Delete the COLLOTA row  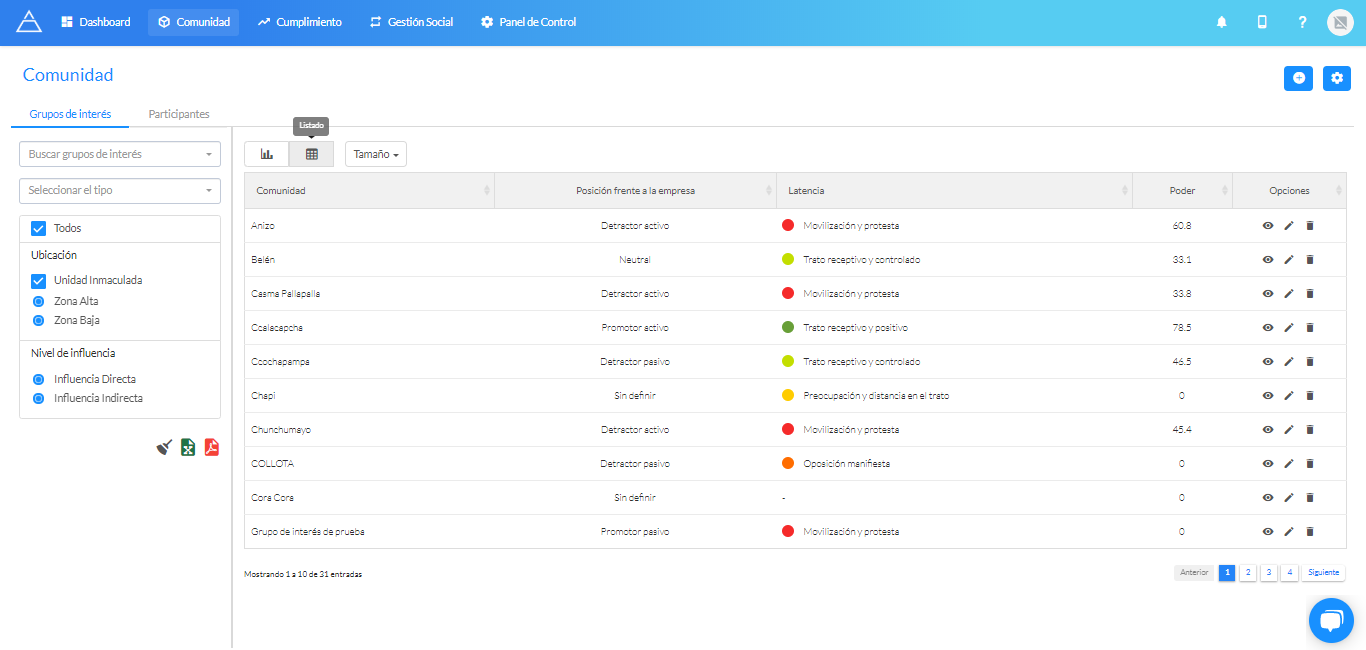[1310, 464]
